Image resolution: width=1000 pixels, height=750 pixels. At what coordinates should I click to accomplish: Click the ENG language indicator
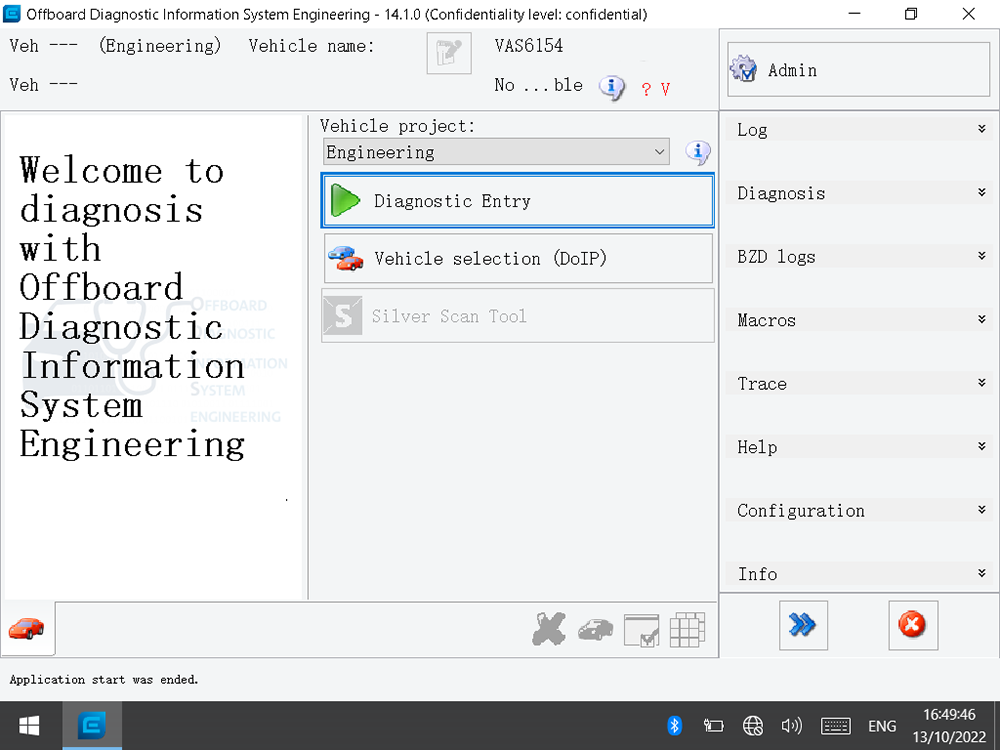pyautogui.click(x=882, y=726)
